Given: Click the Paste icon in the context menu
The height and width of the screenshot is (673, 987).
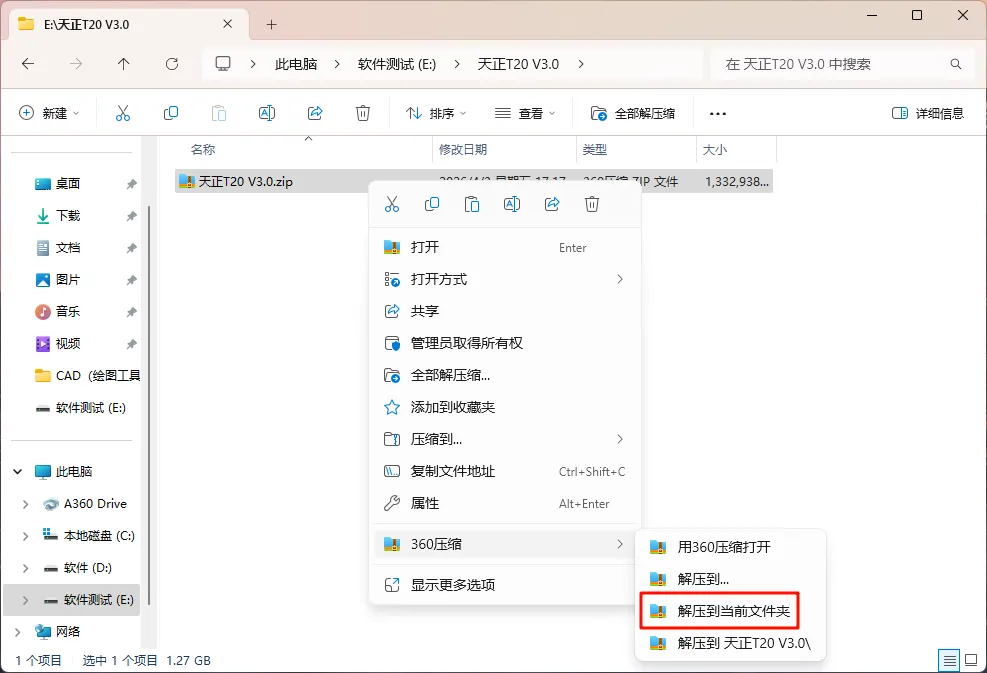Looking at the screenshot, I should (x=472, y=204).
